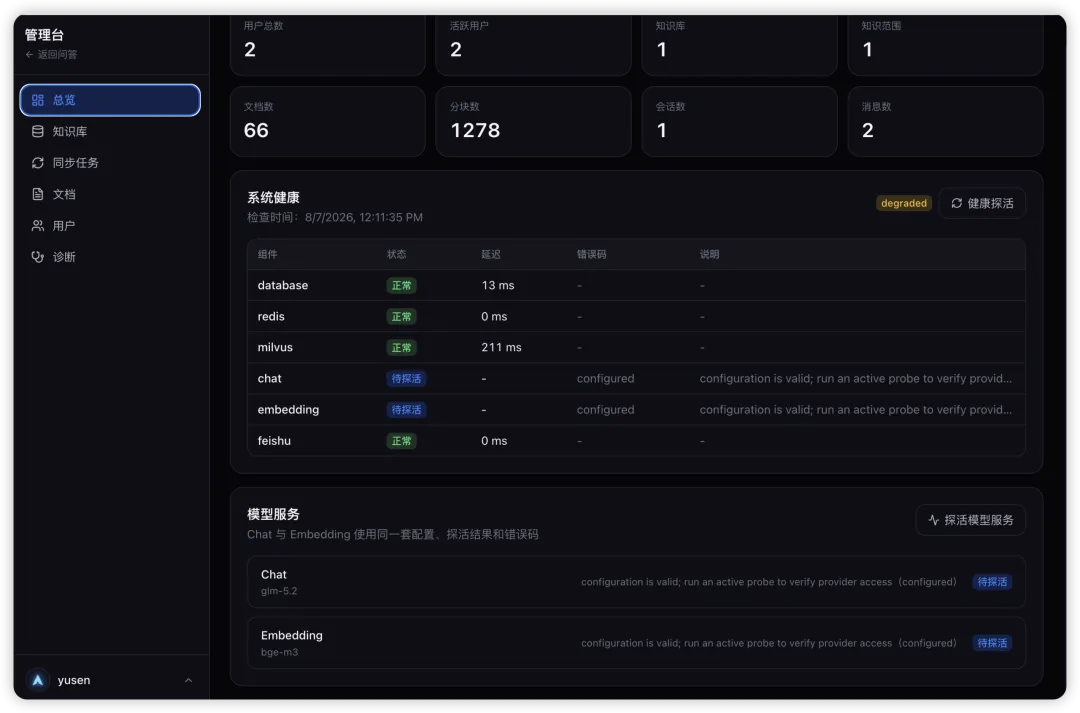The width and height of the screenshot is (1080, 713).
Task: Click the 用户总数 stat card
Action: (328, 43)
